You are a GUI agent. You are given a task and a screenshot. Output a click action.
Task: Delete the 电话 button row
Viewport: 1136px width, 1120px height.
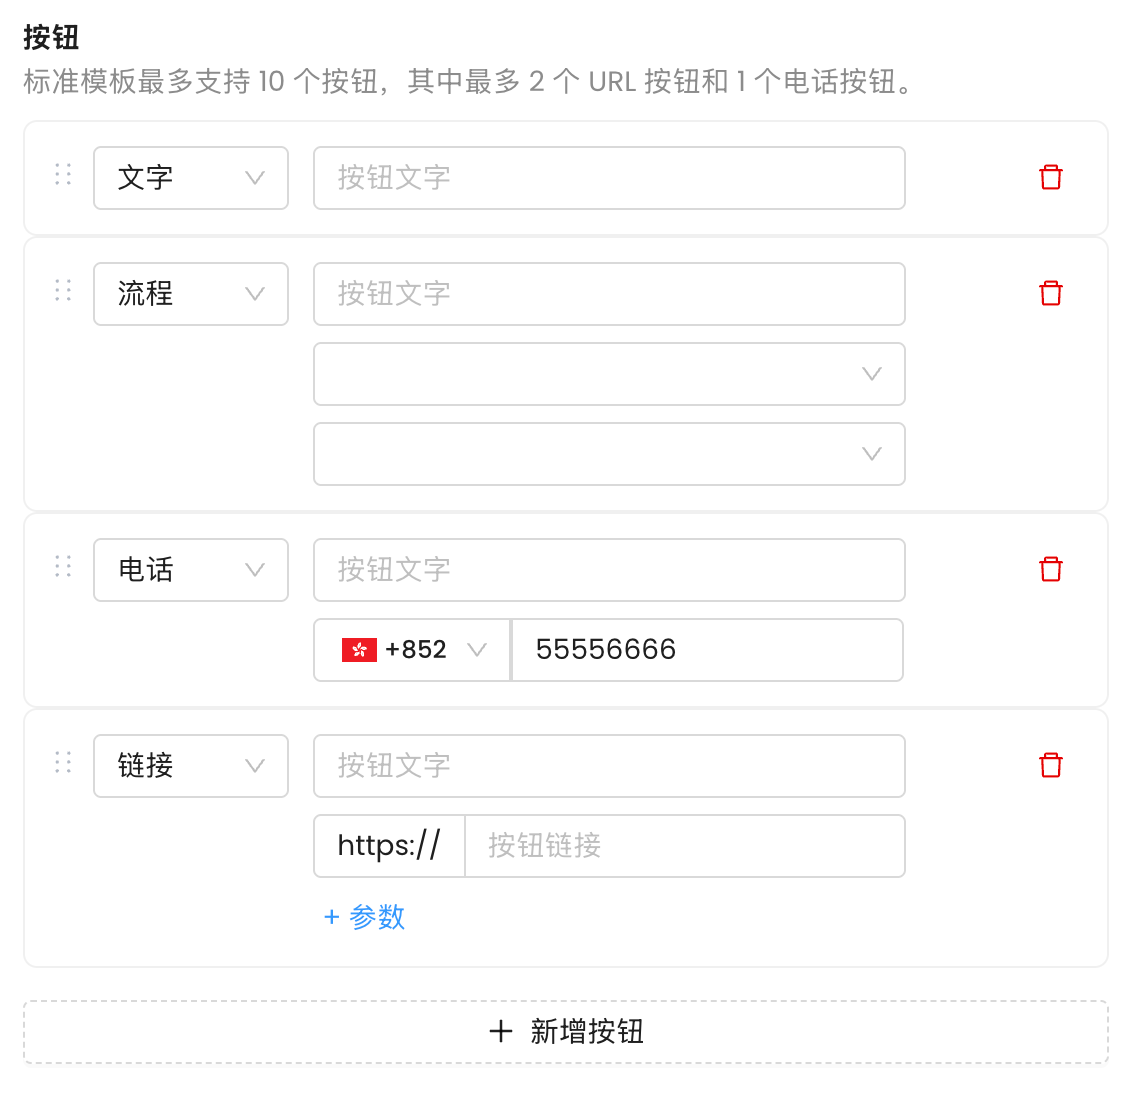point(1050,570)
